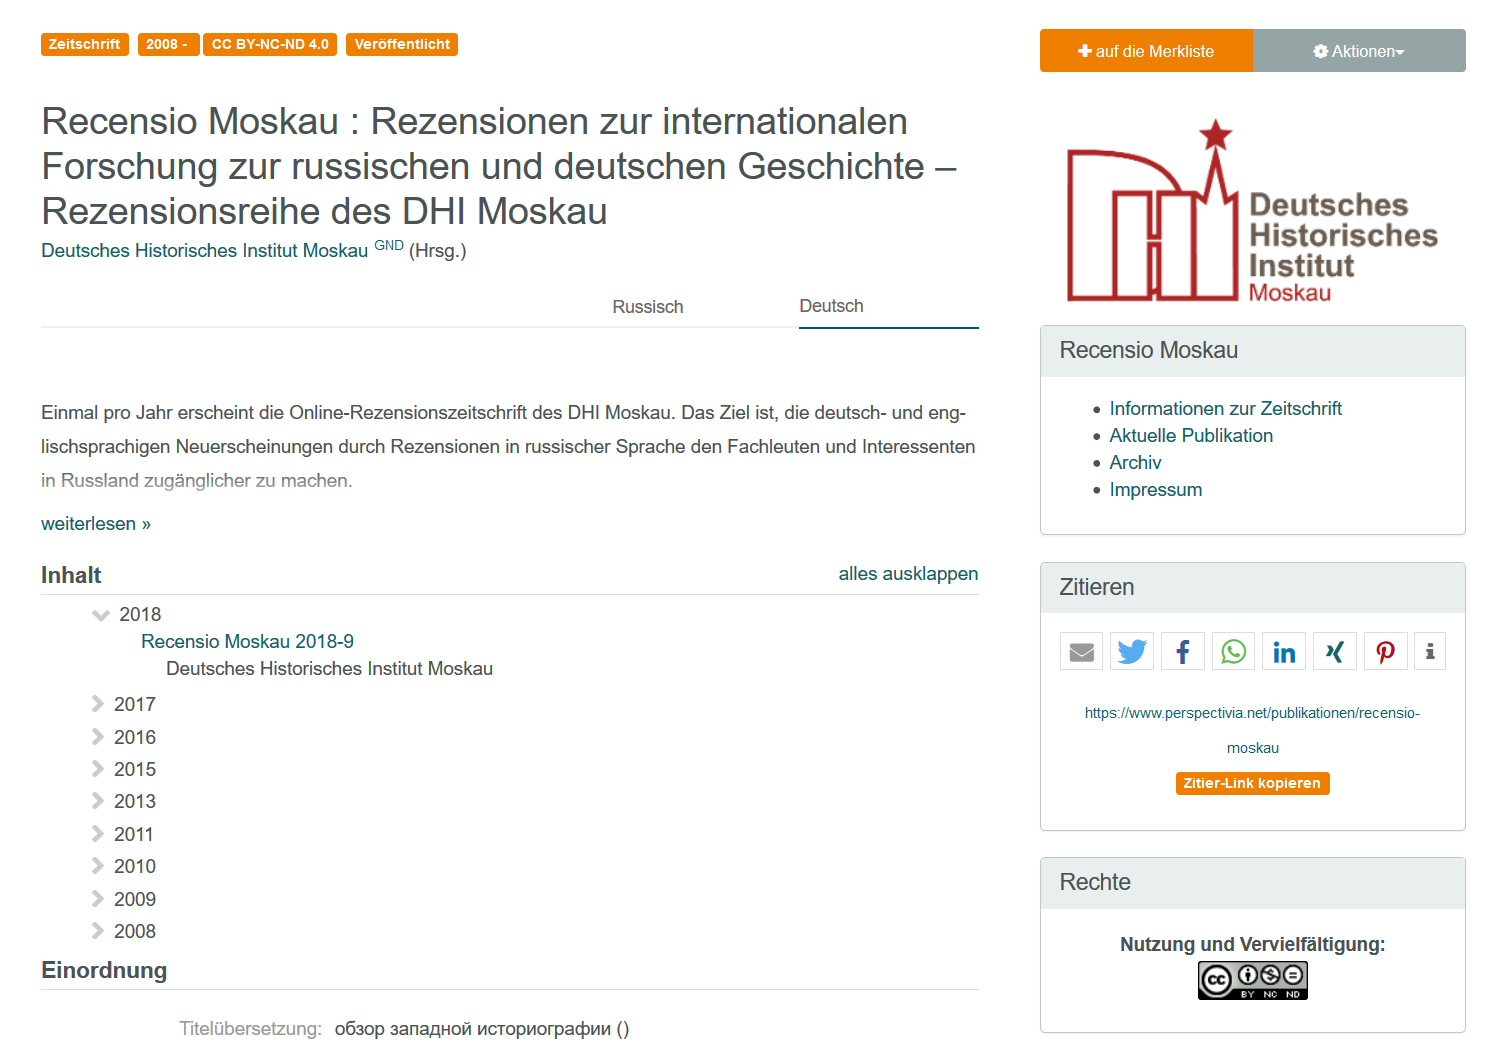The width and height of the screenshot is (1499, 1050).
Task: Open Informationen zur Zeitschrift link
Action: [1225, 408]
